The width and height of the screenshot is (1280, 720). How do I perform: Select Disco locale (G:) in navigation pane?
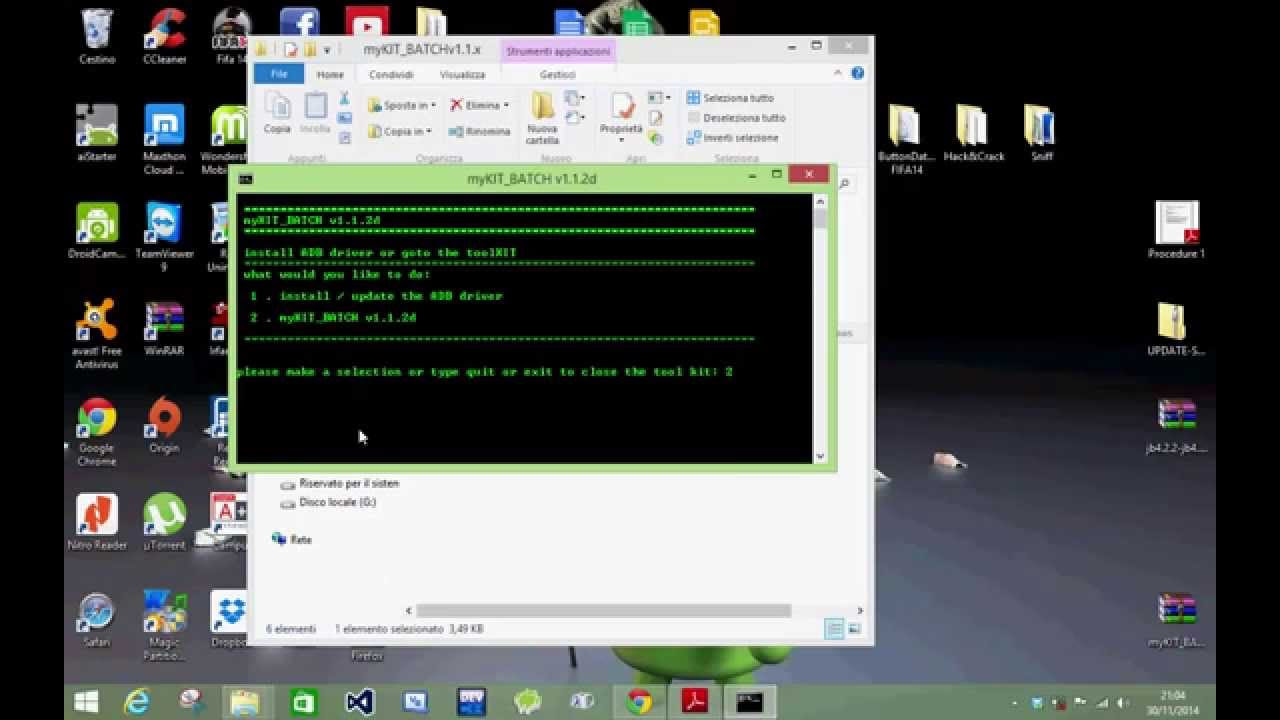328,502
